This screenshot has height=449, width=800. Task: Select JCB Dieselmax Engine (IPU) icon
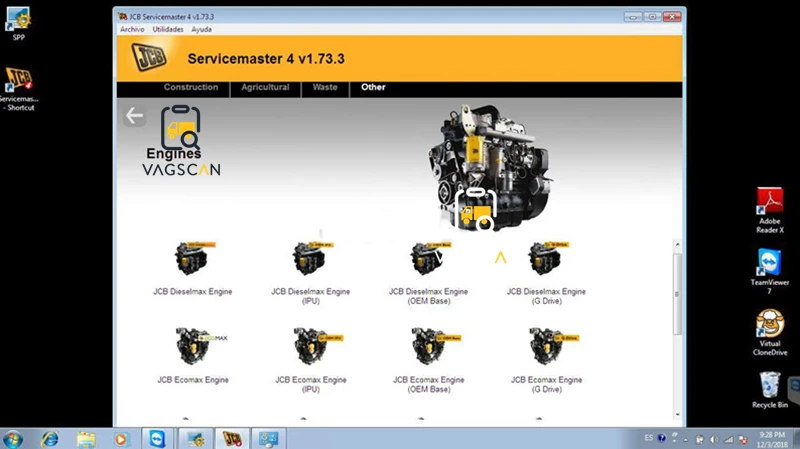[311, 258]
